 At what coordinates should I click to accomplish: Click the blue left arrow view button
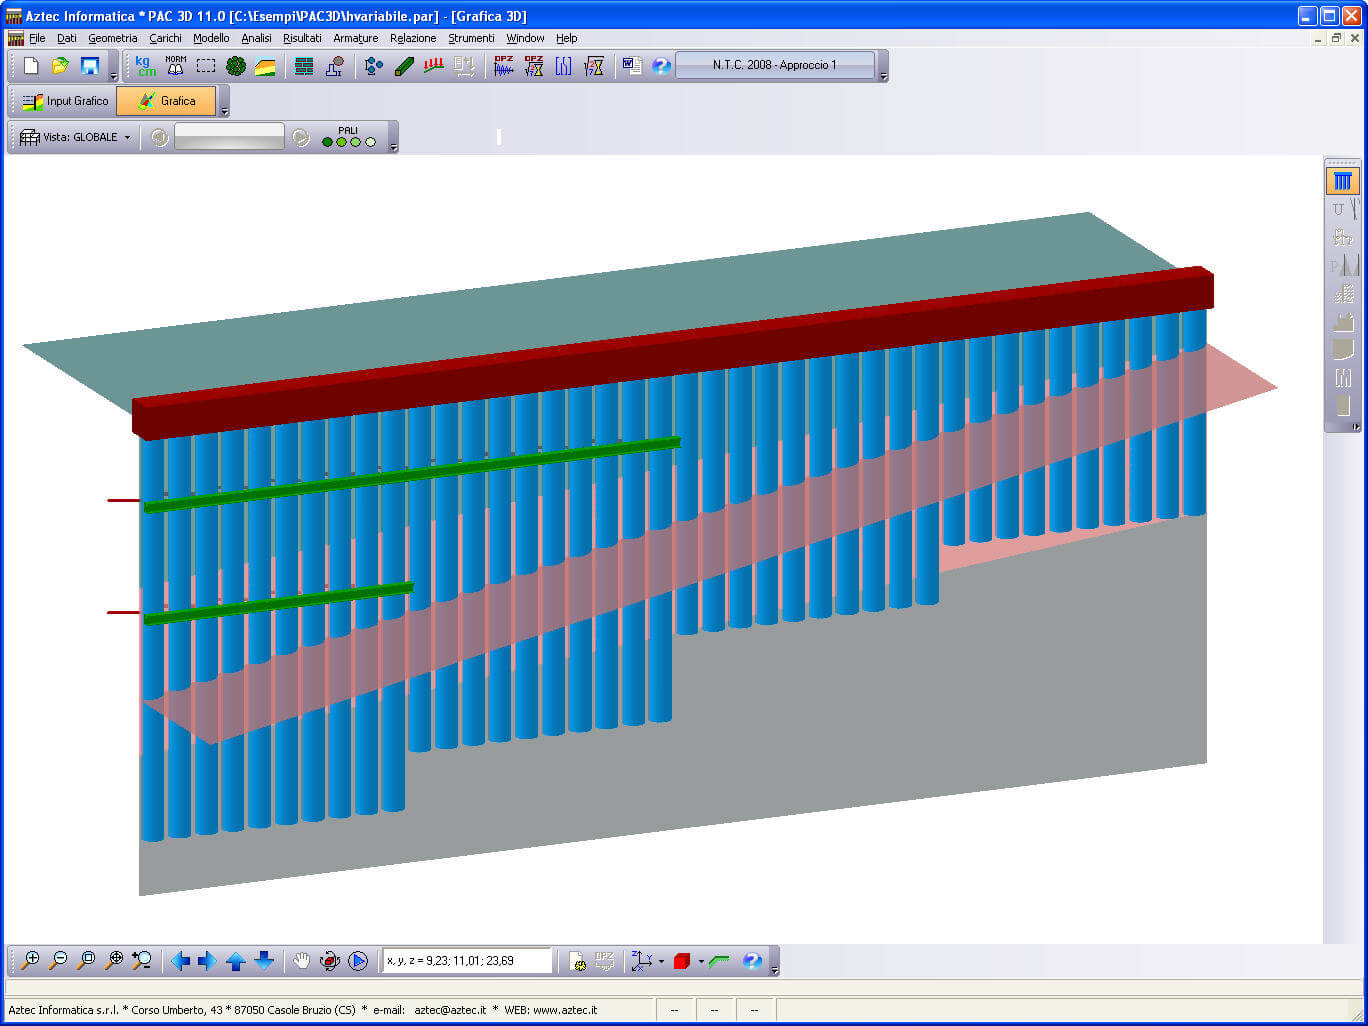[180, 961]
